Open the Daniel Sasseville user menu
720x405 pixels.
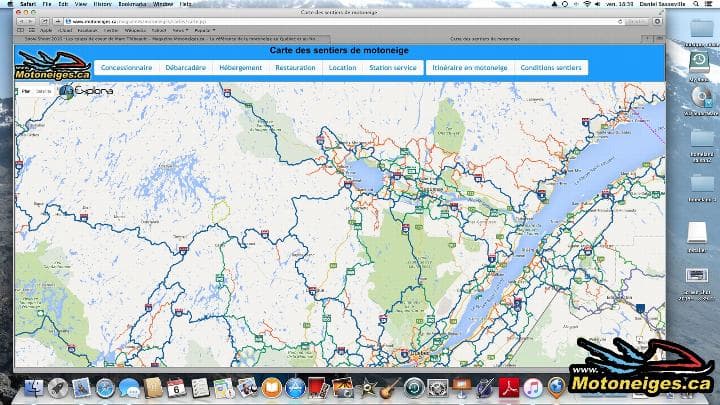point(663,4)
